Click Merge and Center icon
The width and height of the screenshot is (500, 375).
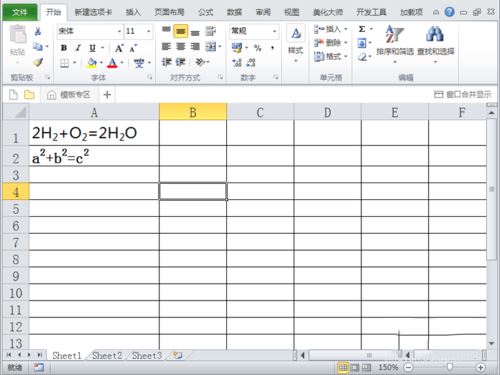pos(211,47)
